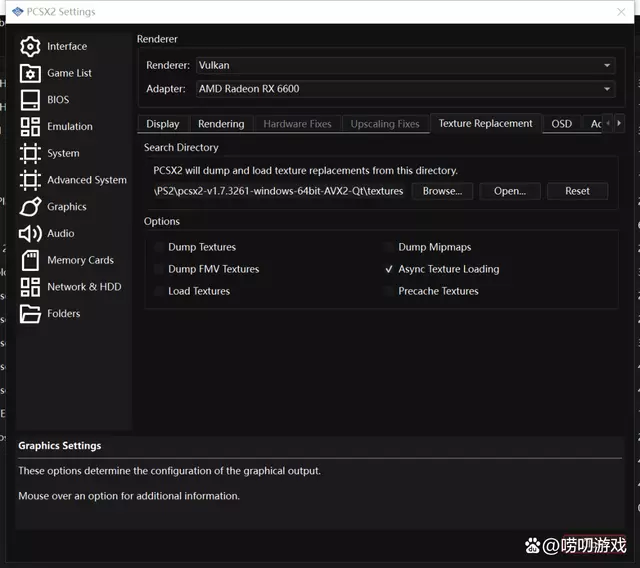This screenshot has width=640, height=568.
Task: Click the Network & HDD label
Action: tap(84, 287)
